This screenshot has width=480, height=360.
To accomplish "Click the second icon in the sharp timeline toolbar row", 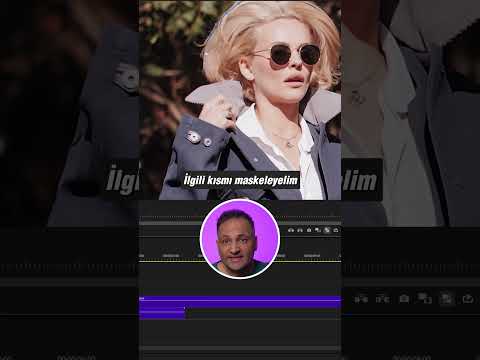I will tap(300, 230).
